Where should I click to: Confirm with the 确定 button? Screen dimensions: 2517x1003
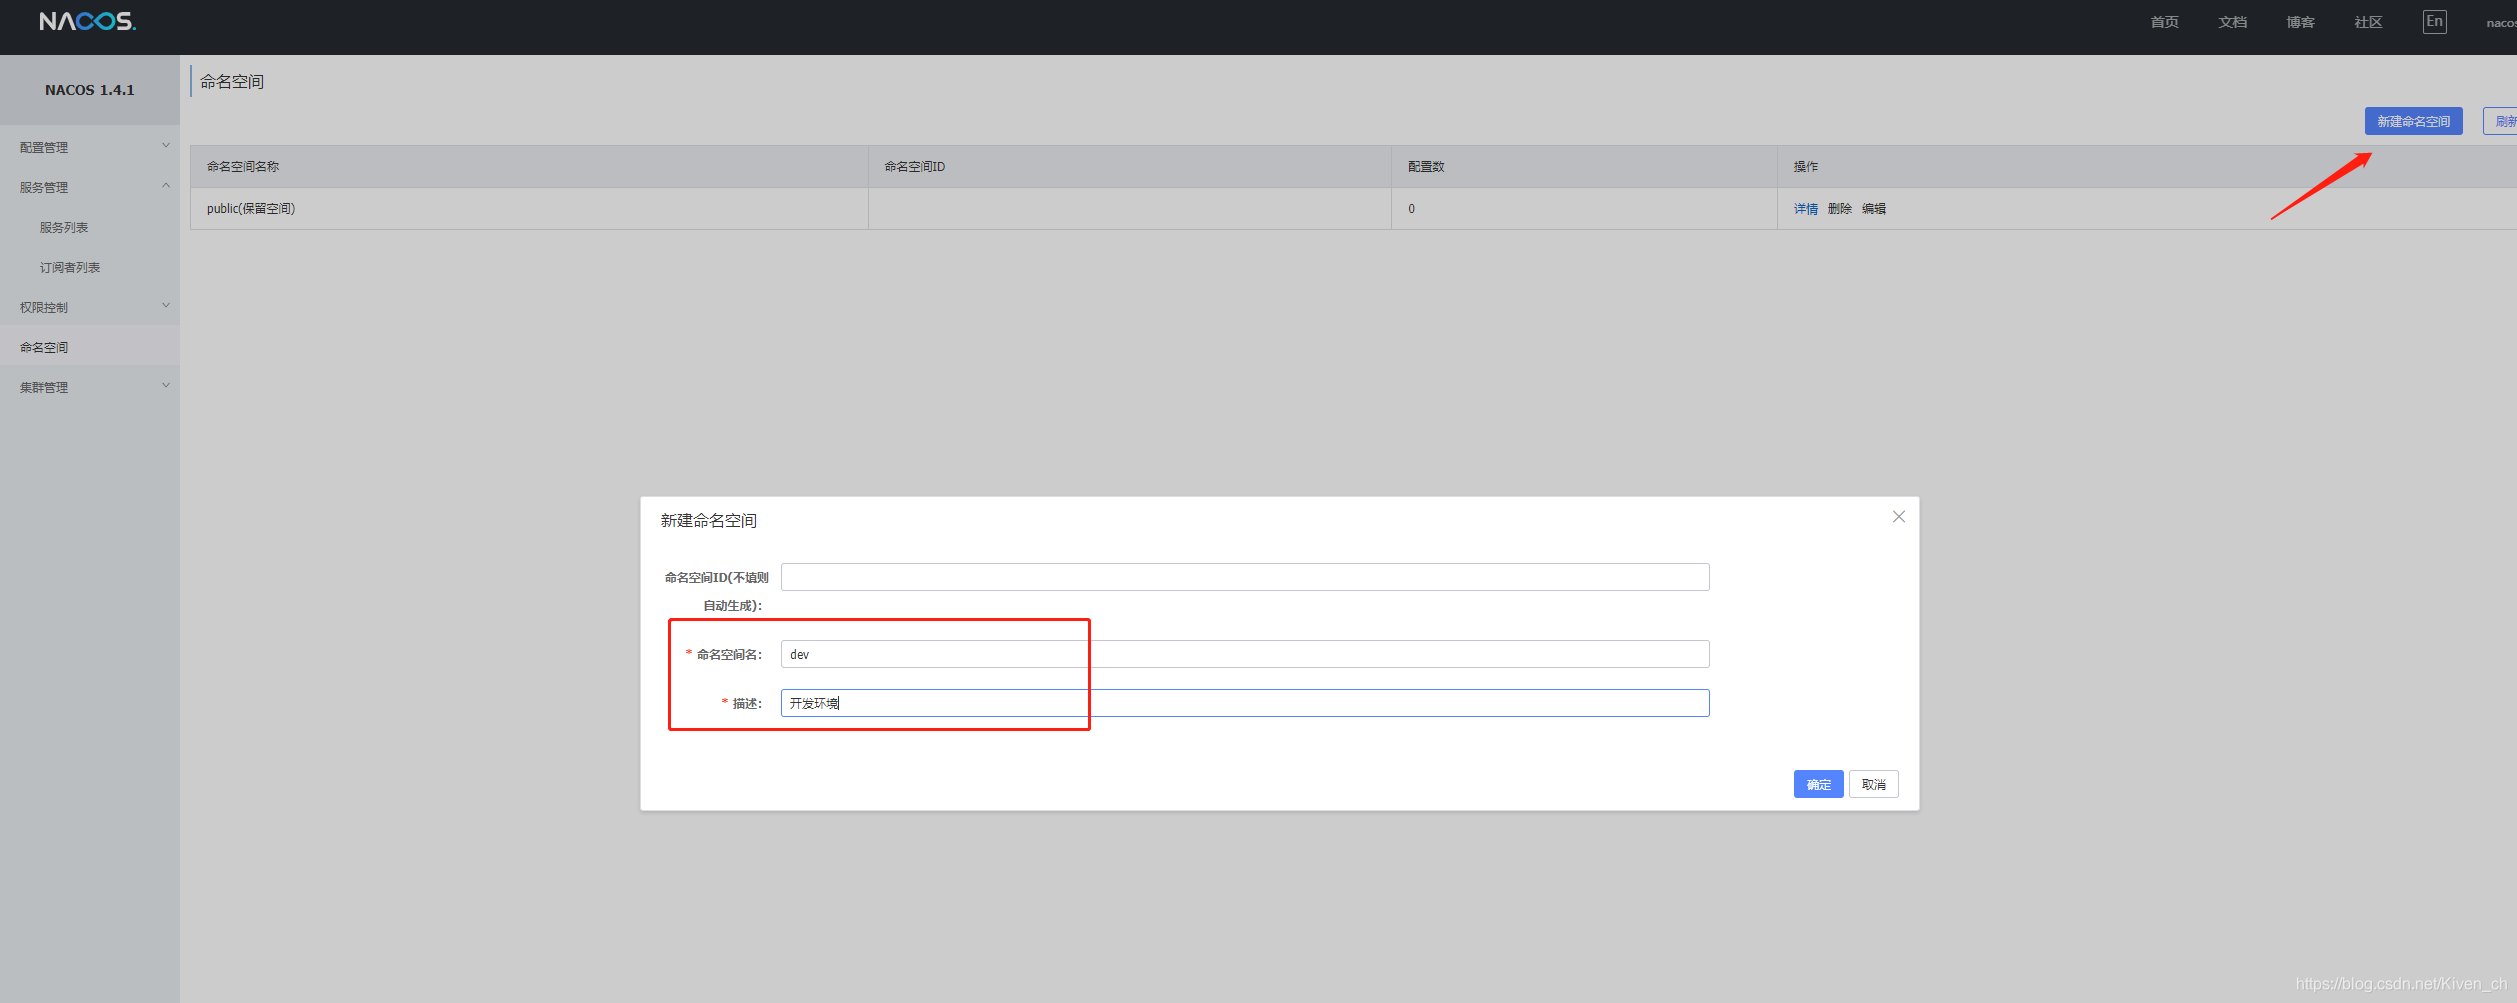point(1818,784)
